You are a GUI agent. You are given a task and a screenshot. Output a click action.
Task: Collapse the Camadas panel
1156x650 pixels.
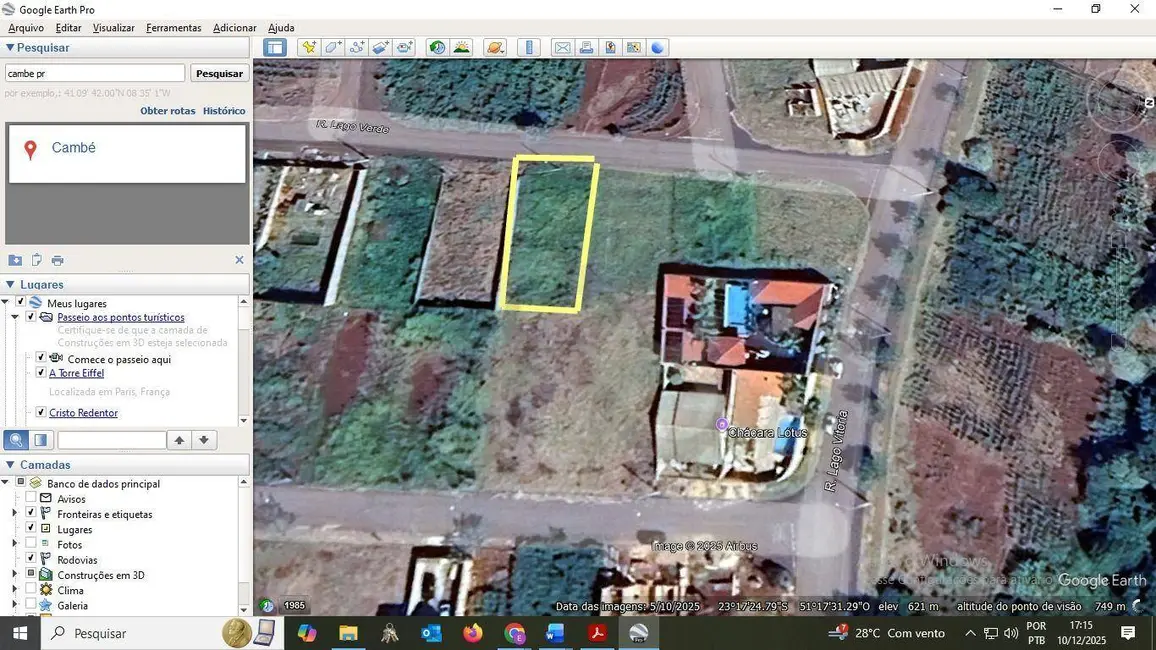8,464
